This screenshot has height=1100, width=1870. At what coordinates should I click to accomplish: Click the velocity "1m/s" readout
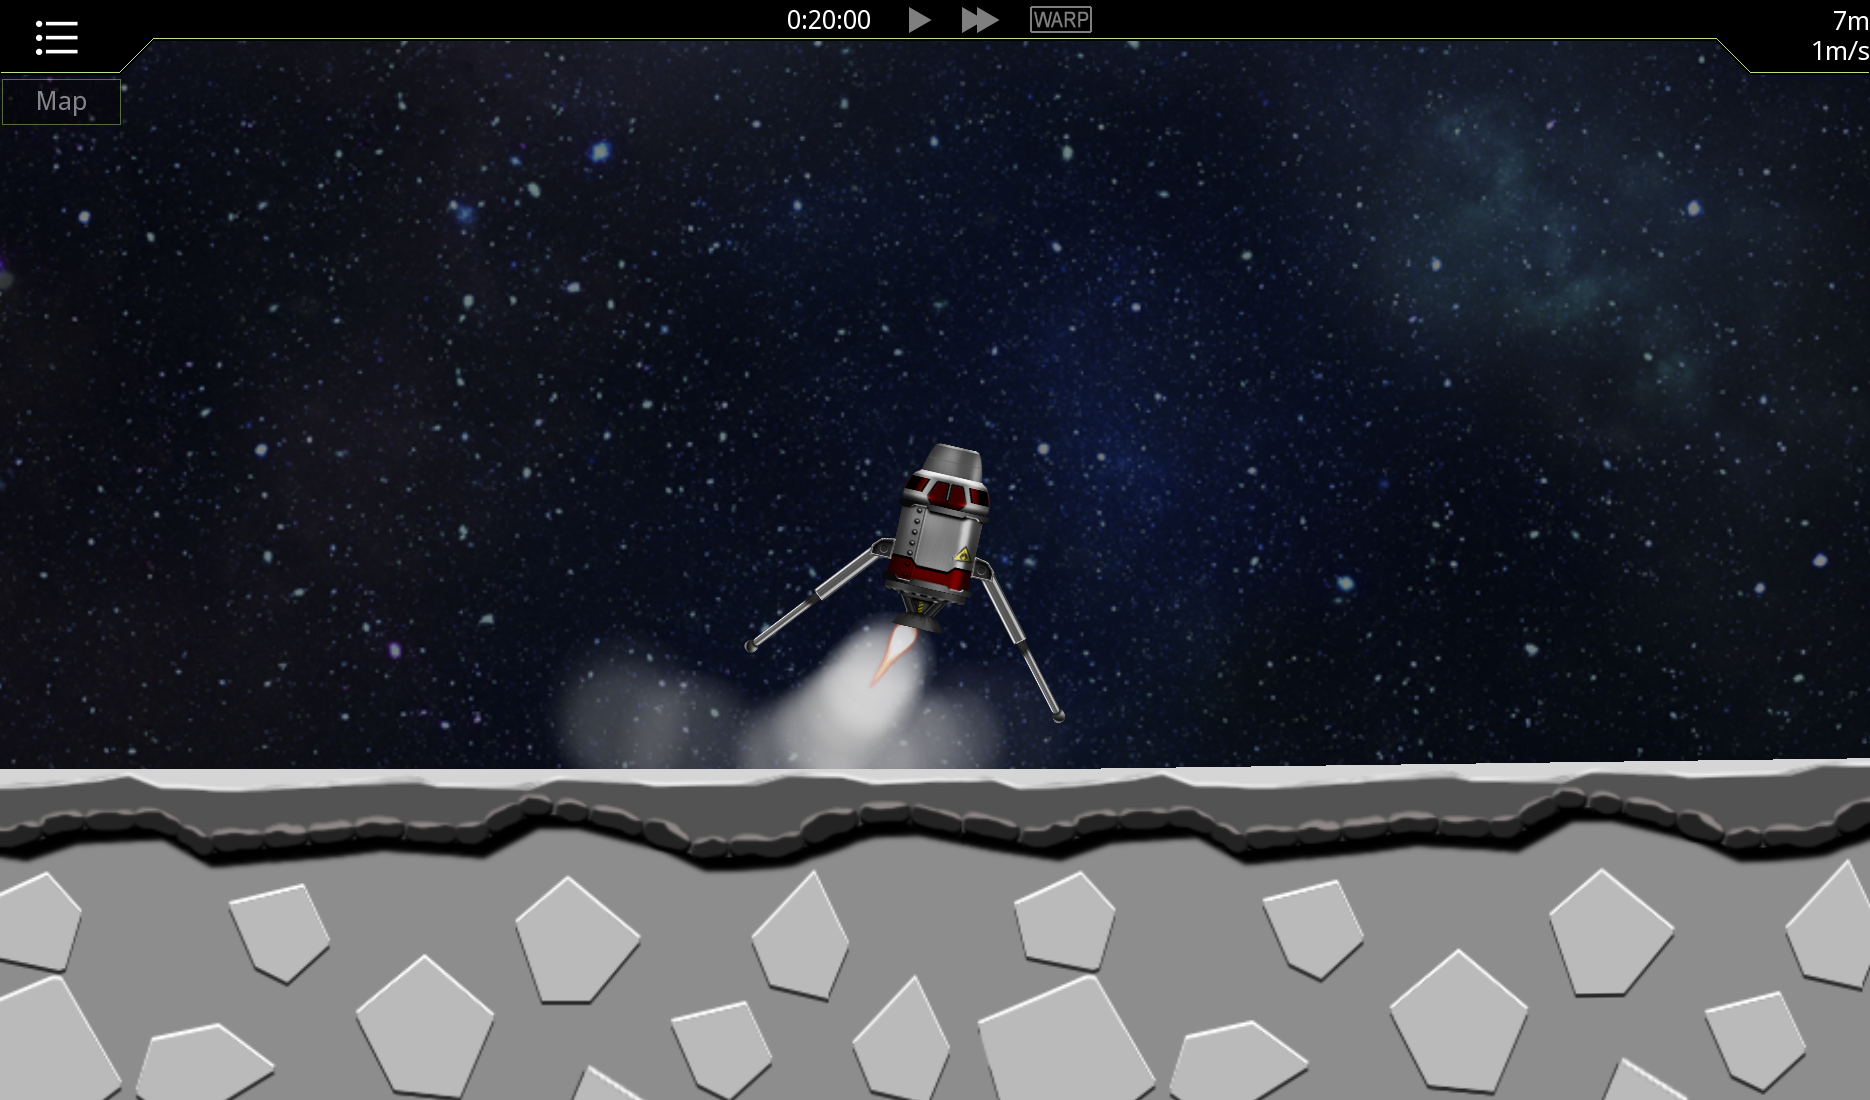1839,52
